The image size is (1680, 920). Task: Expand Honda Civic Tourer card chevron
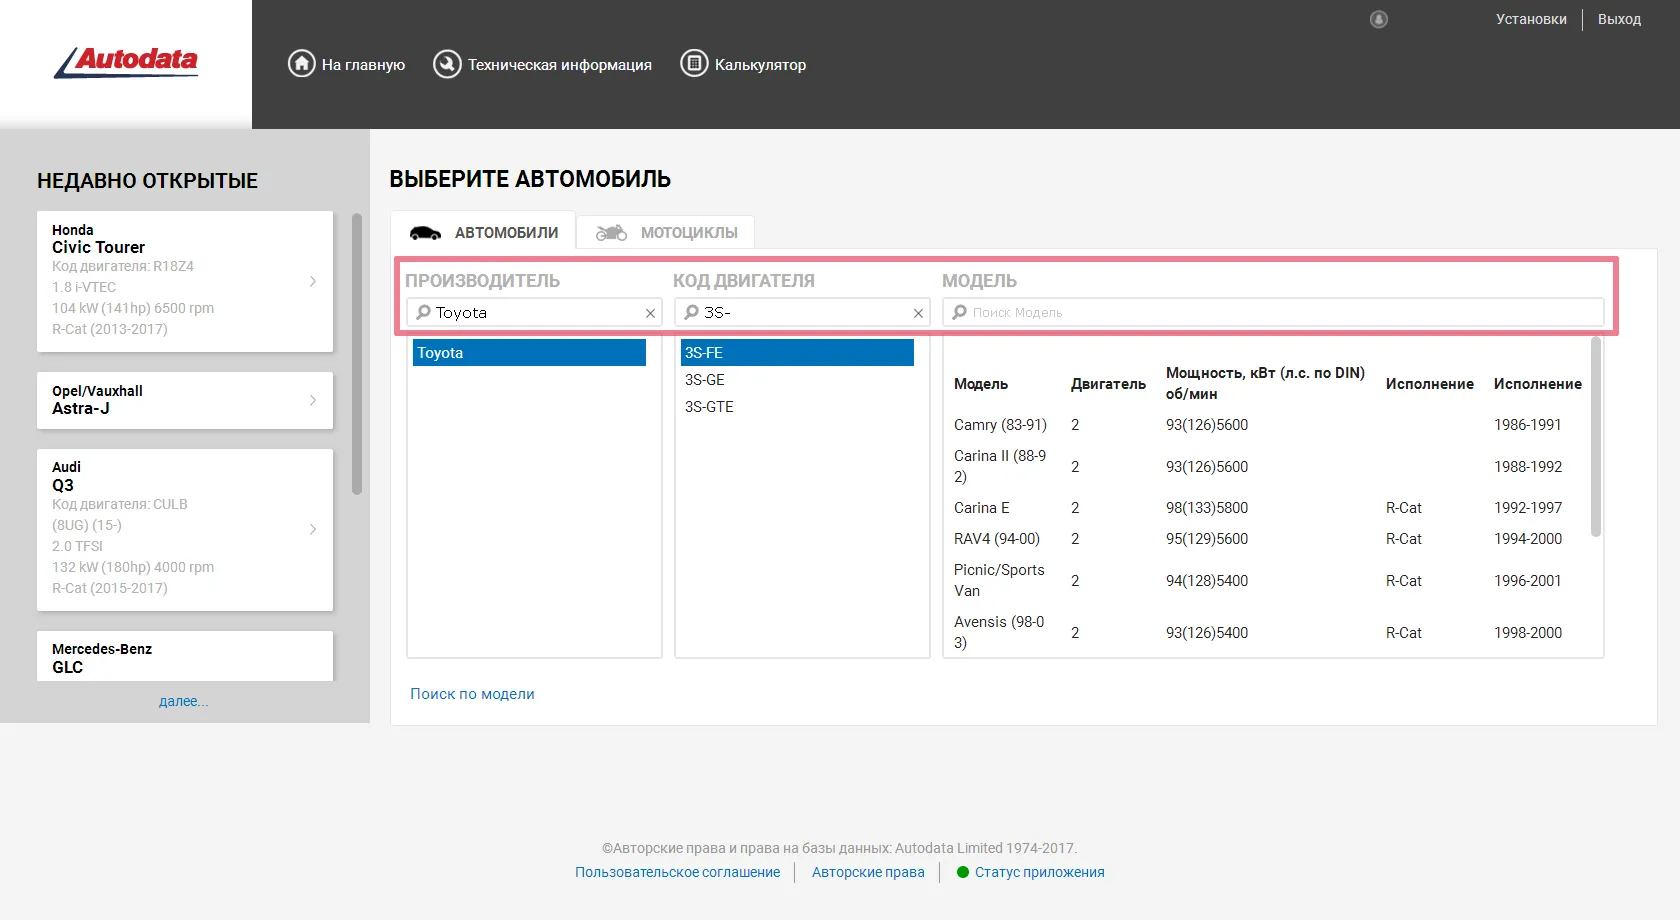pyautogui.click(x=313, y=281)
